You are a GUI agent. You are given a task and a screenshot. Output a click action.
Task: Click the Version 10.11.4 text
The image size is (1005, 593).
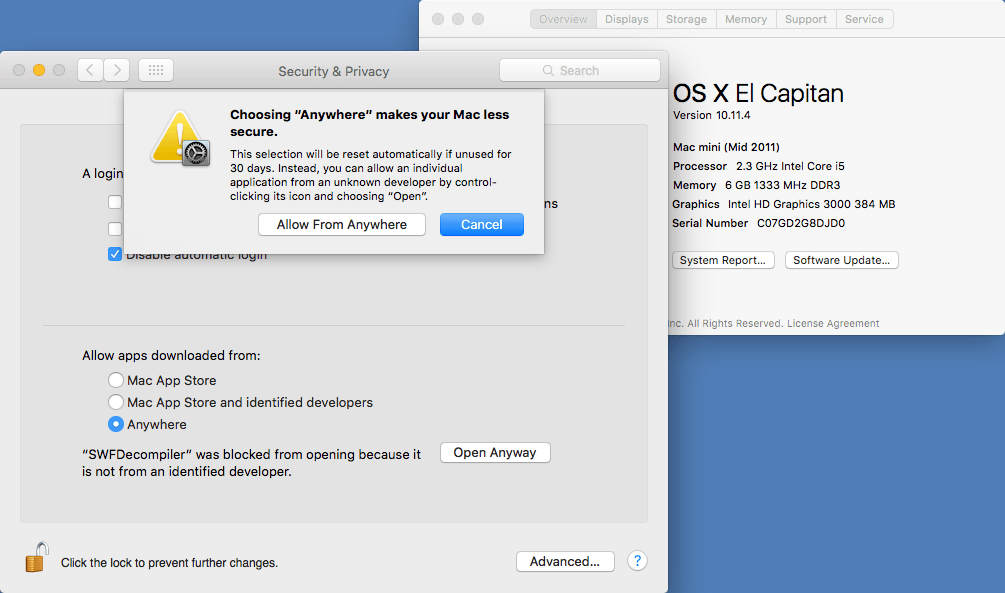click(x=711, y=115)
